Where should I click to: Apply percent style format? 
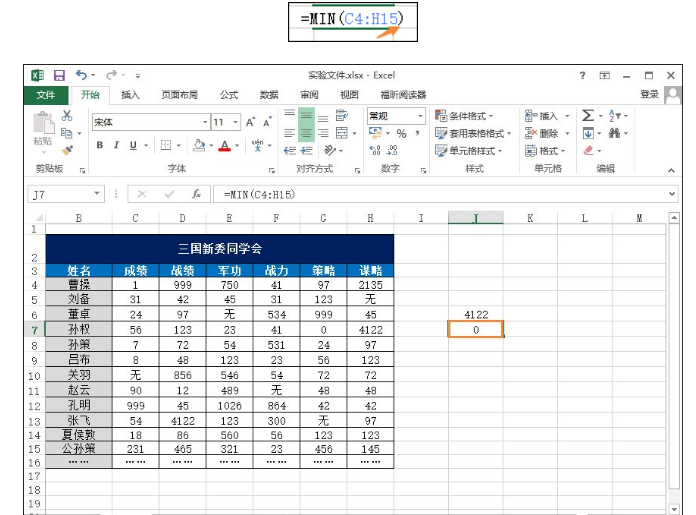(x=401, y=133)
